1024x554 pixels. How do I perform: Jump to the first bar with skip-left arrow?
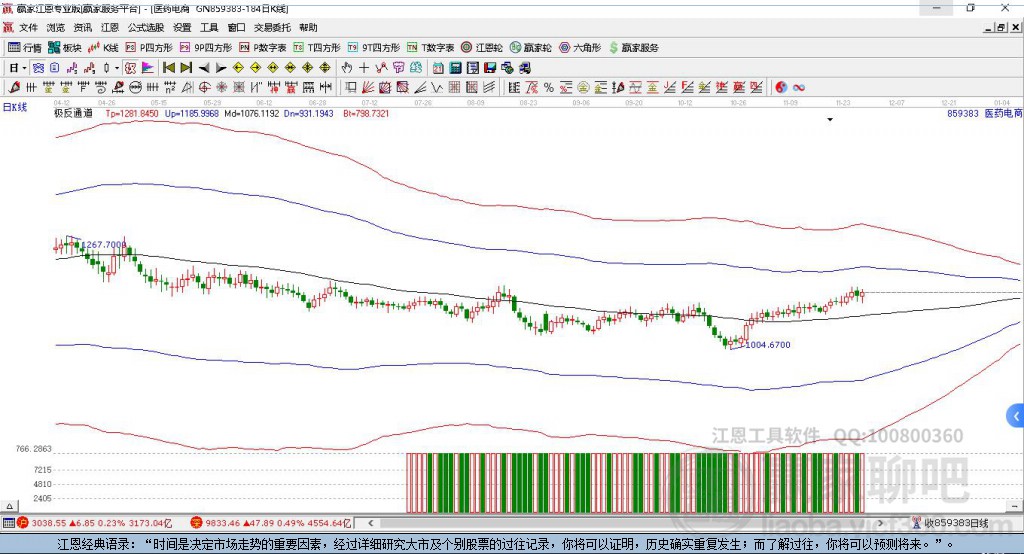click(x=169, y=68)
